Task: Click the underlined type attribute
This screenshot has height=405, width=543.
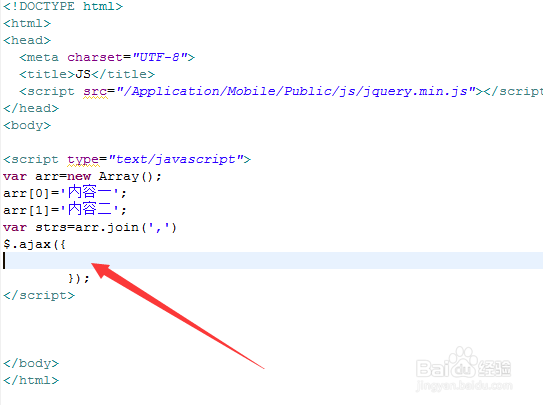Action: click(x=83, y=160)
